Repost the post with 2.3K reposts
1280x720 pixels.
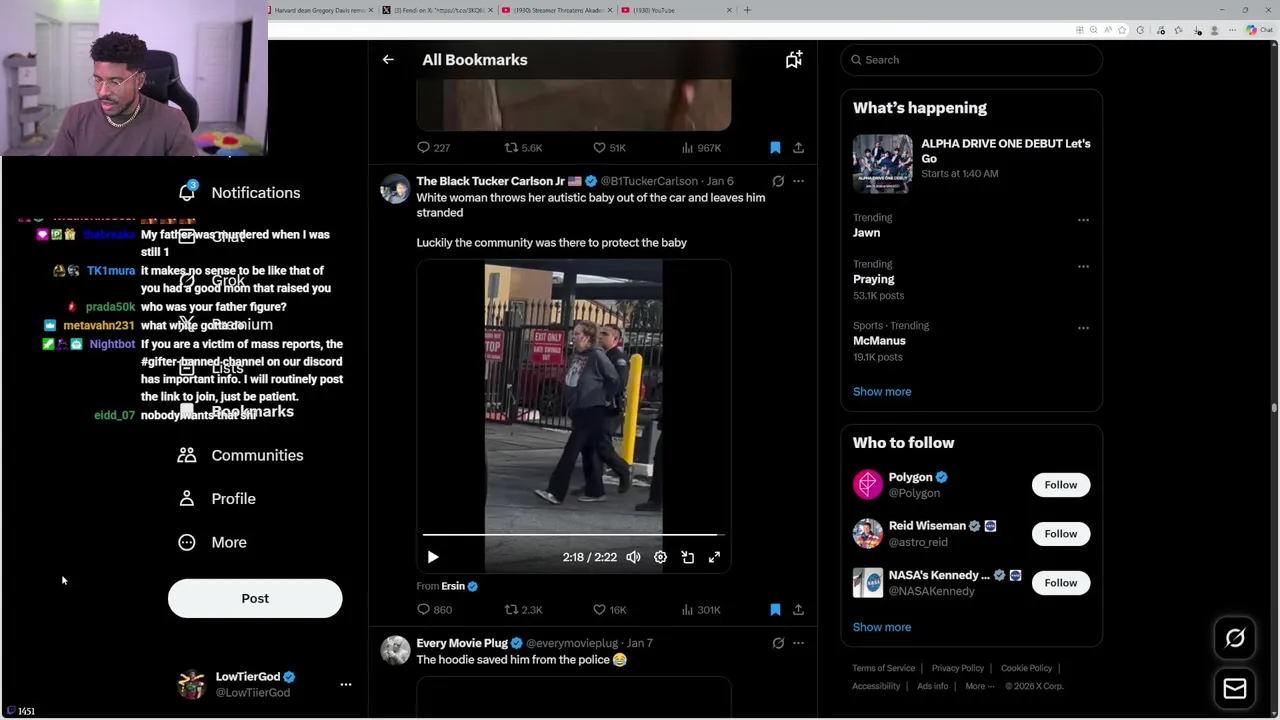523,610
